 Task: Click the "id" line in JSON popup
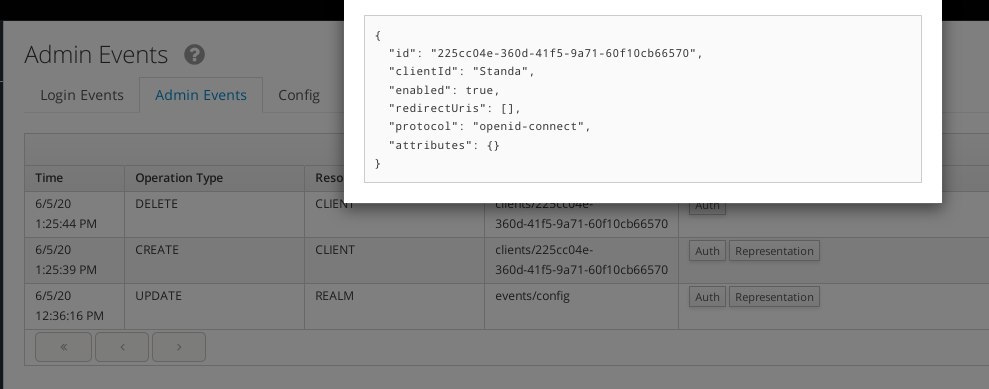[x=546, y=54]
